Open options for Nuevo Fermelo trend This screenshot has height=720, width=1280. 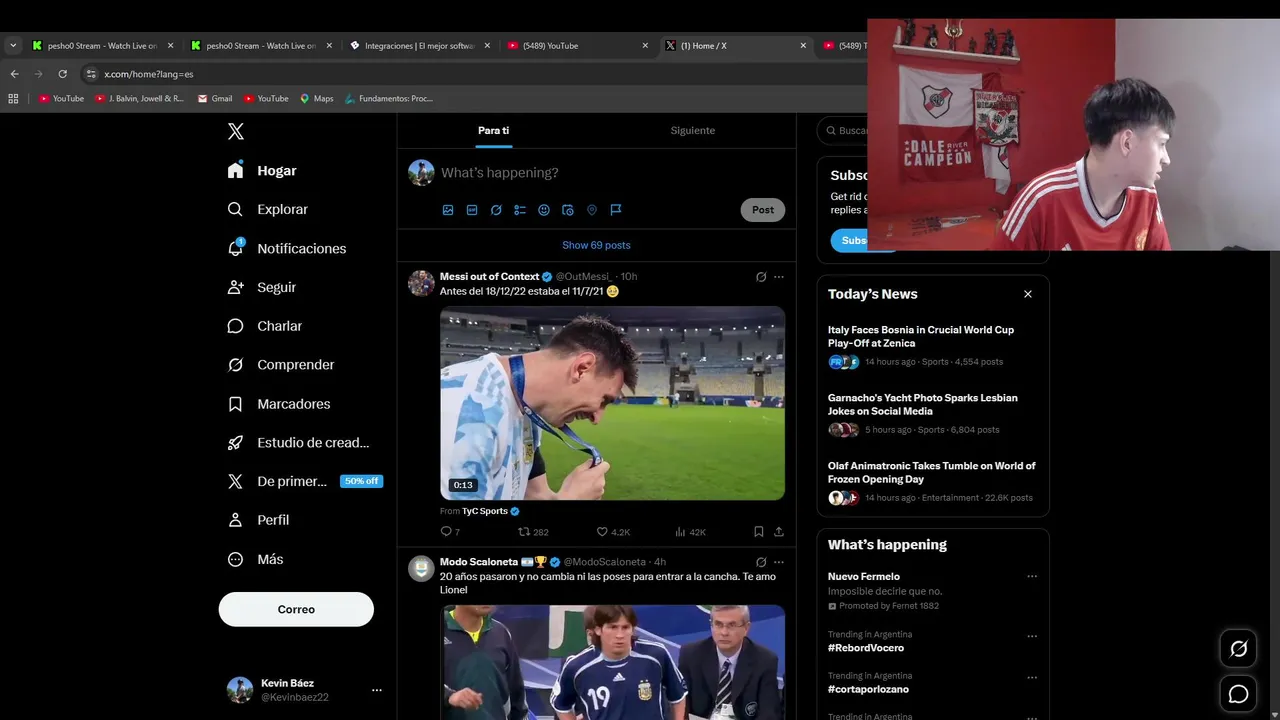pyautogui.click(x=1032, y=576)
